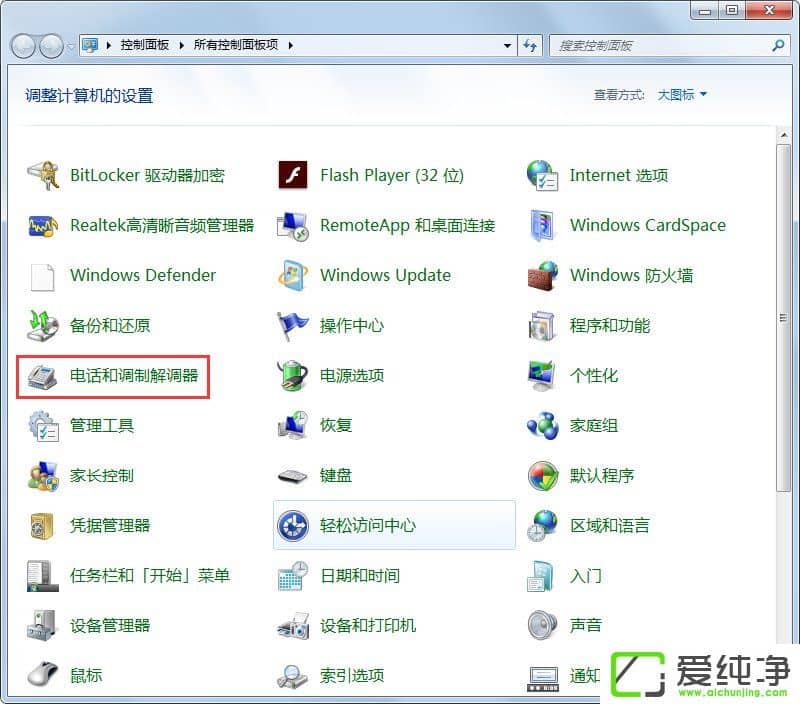This screenshot has height=704, width=800.
Task: Click the refresh button in address bar
Action: click(x=531, y=45)
